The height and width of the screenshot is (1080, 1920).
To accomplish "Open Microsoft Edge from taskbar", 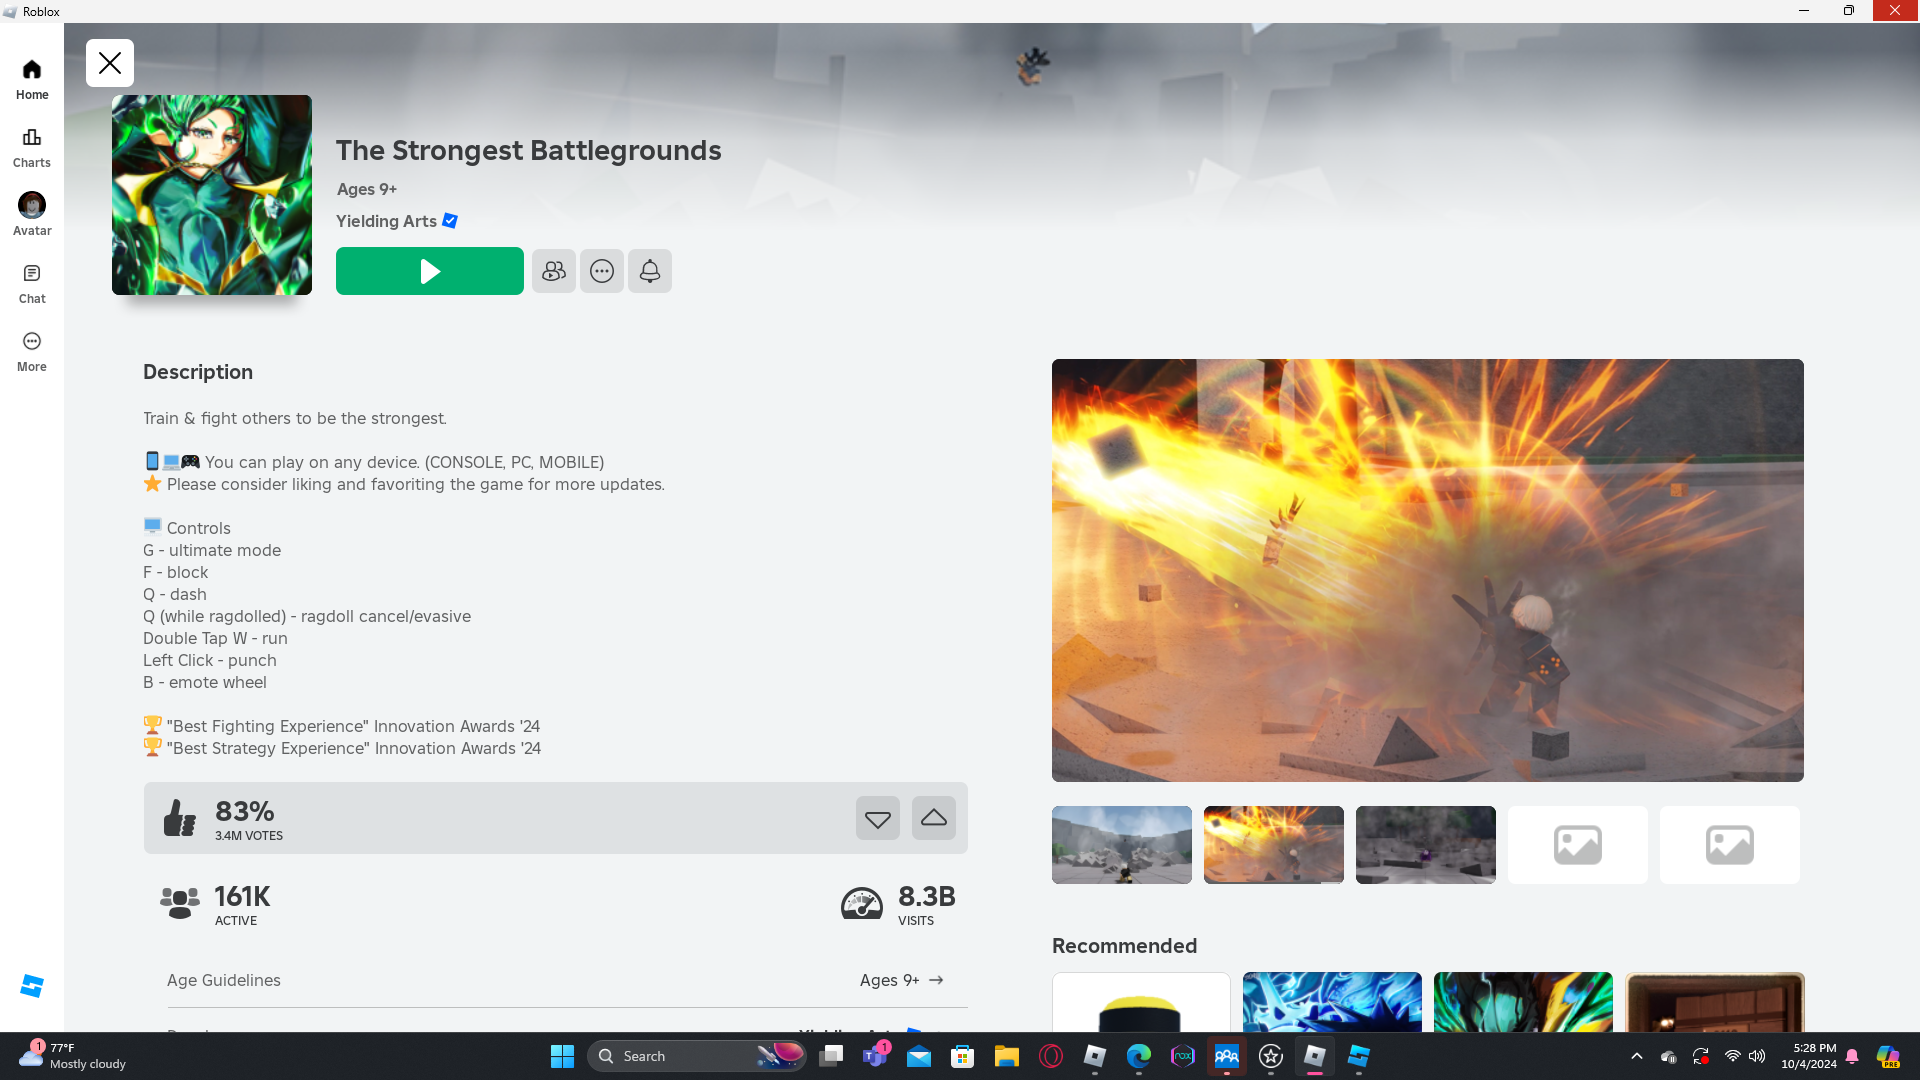I will pyautogui.click(x=1139, y=1056).
